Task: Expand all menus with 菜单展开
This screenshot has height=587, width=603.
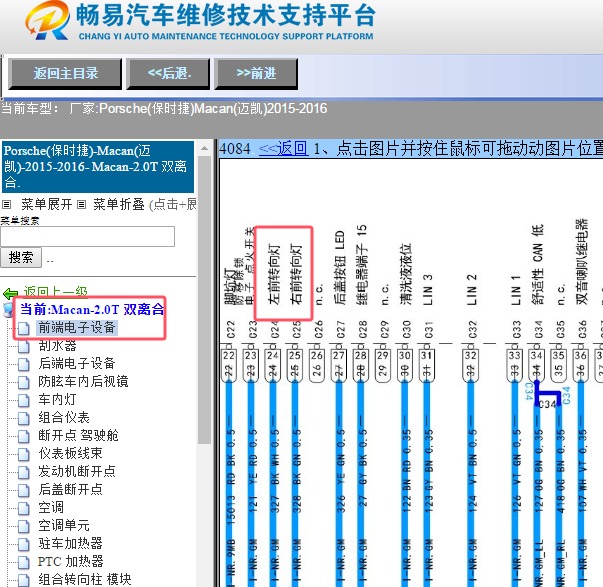Action: click(x=47, y=204)
